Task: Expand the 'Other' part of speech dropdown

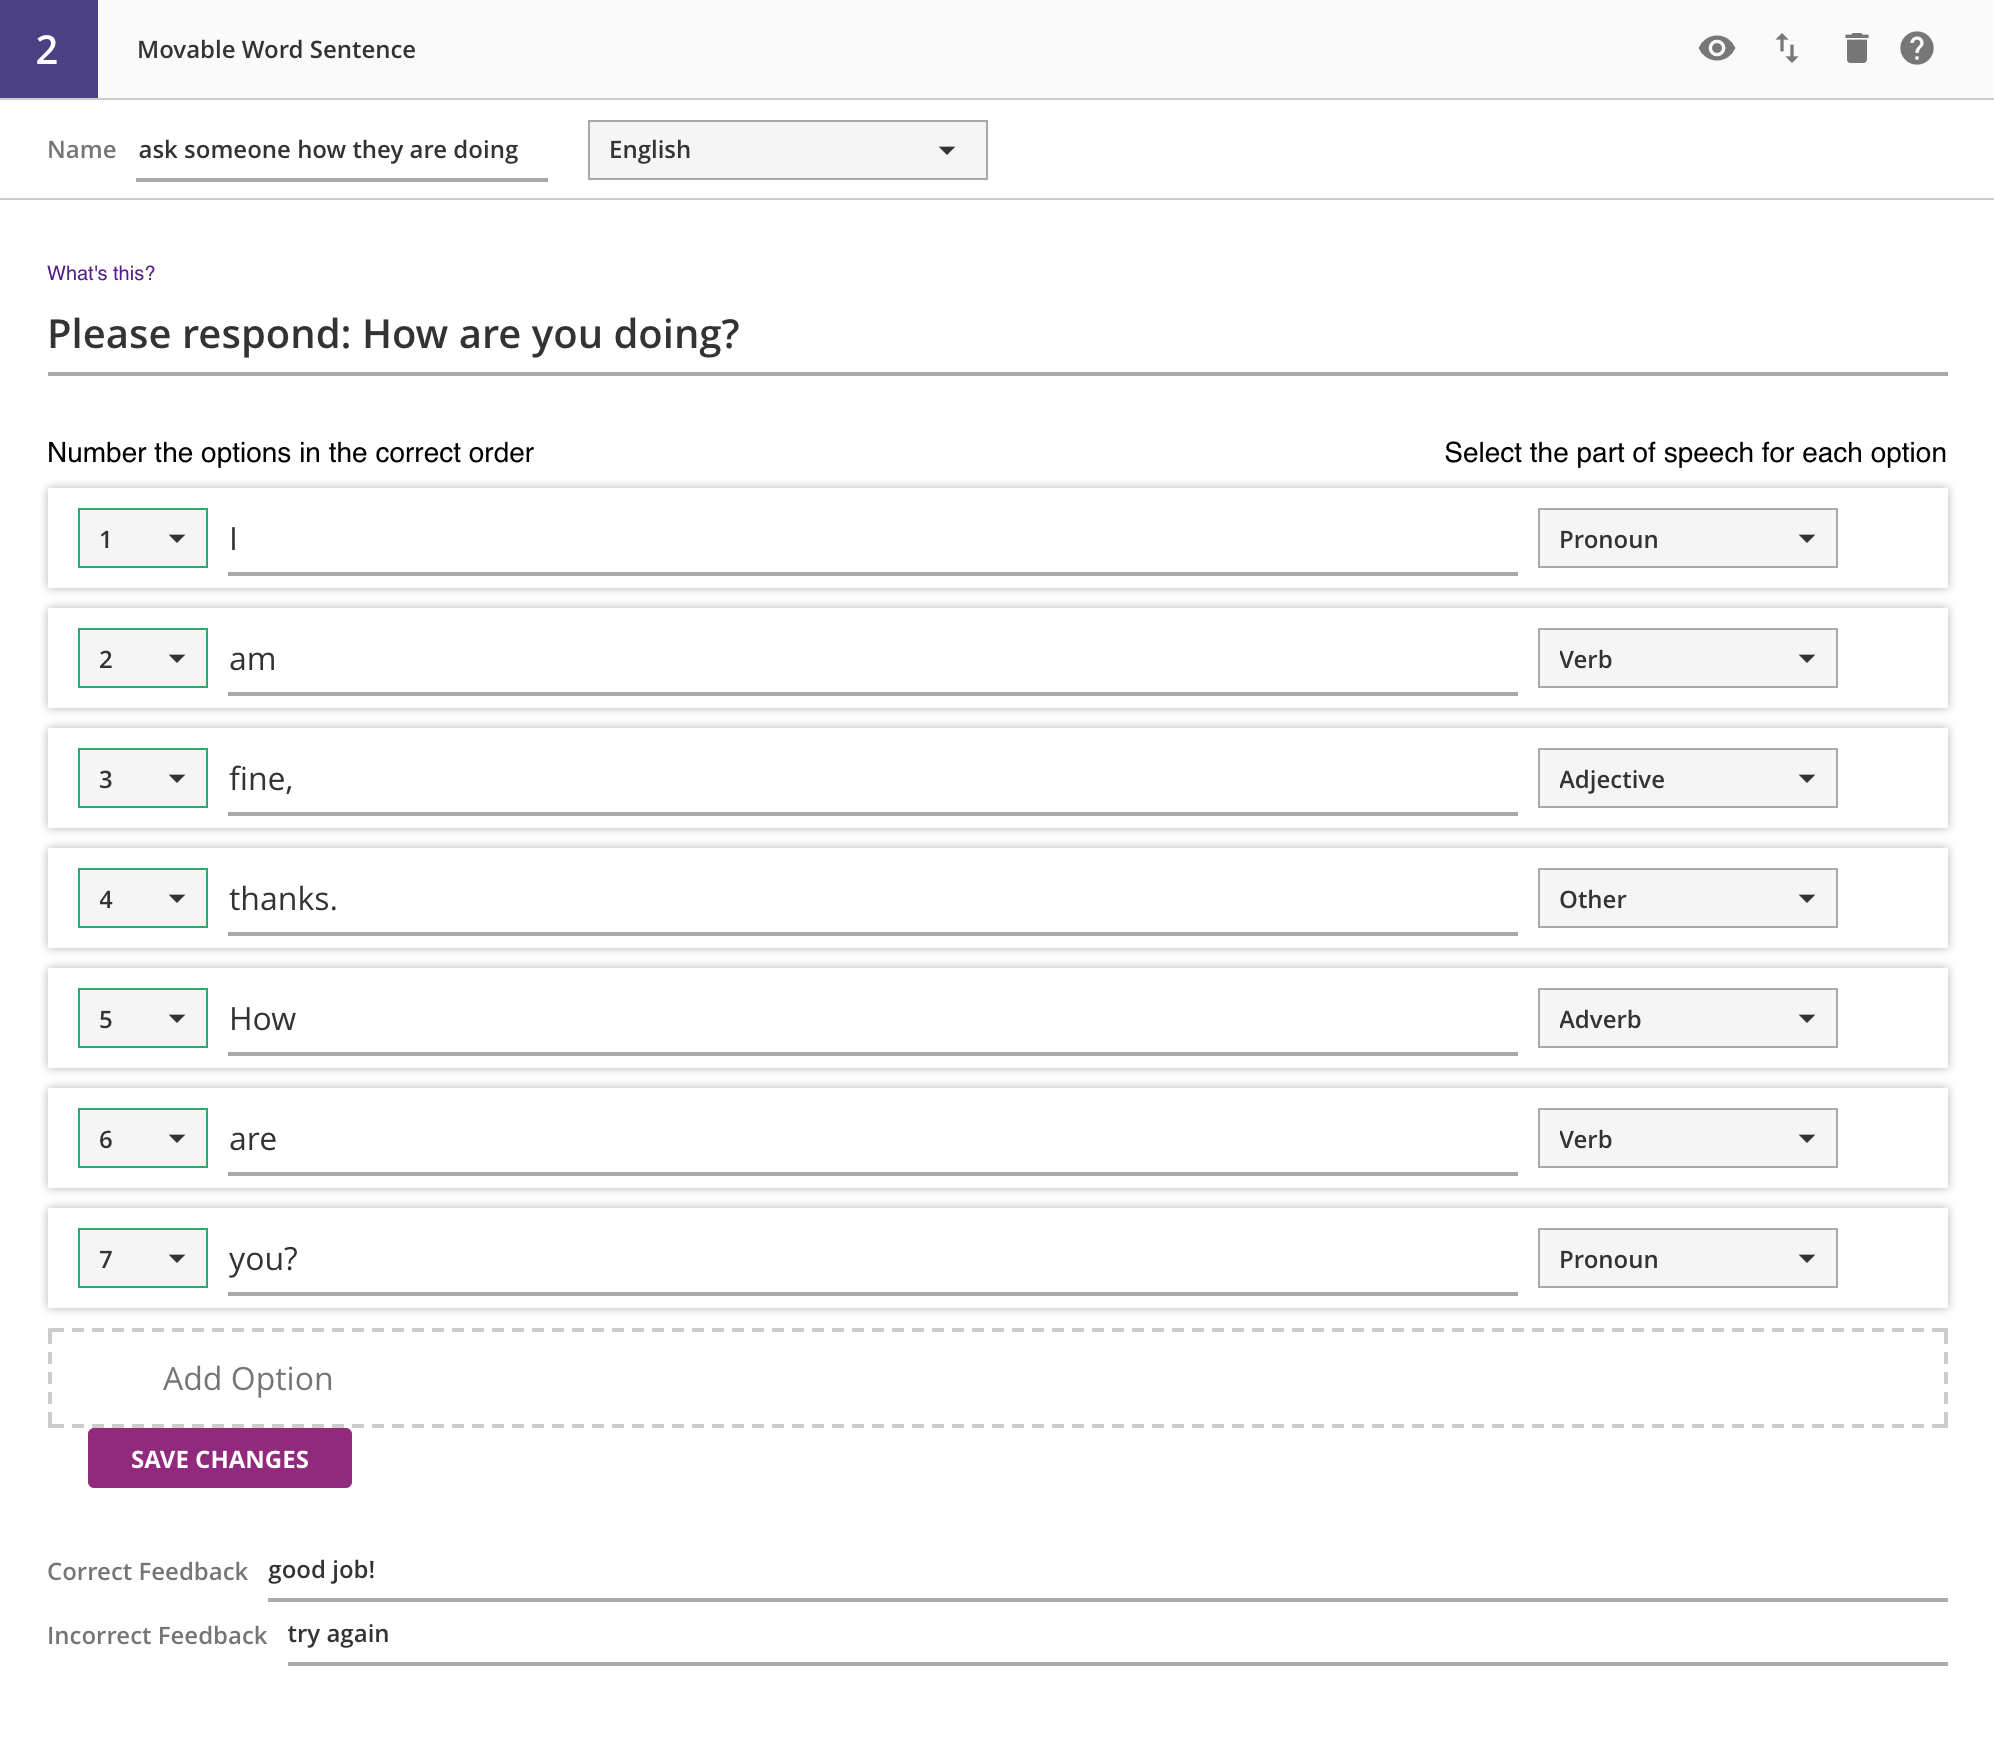Action: tap(1687, 898)
